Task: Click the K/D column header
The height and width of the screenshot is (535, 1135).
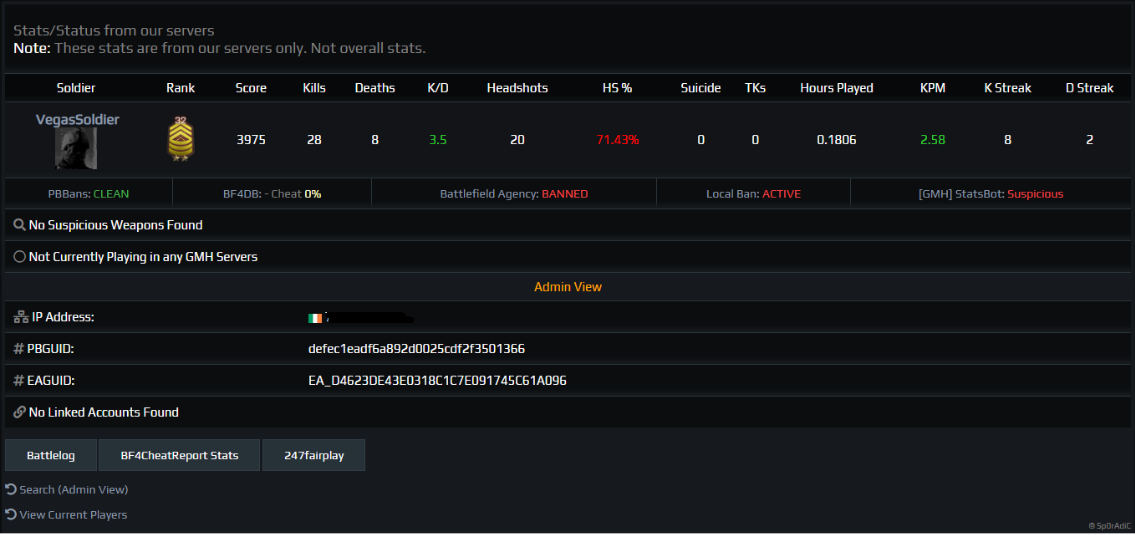Action: [438, 88]
